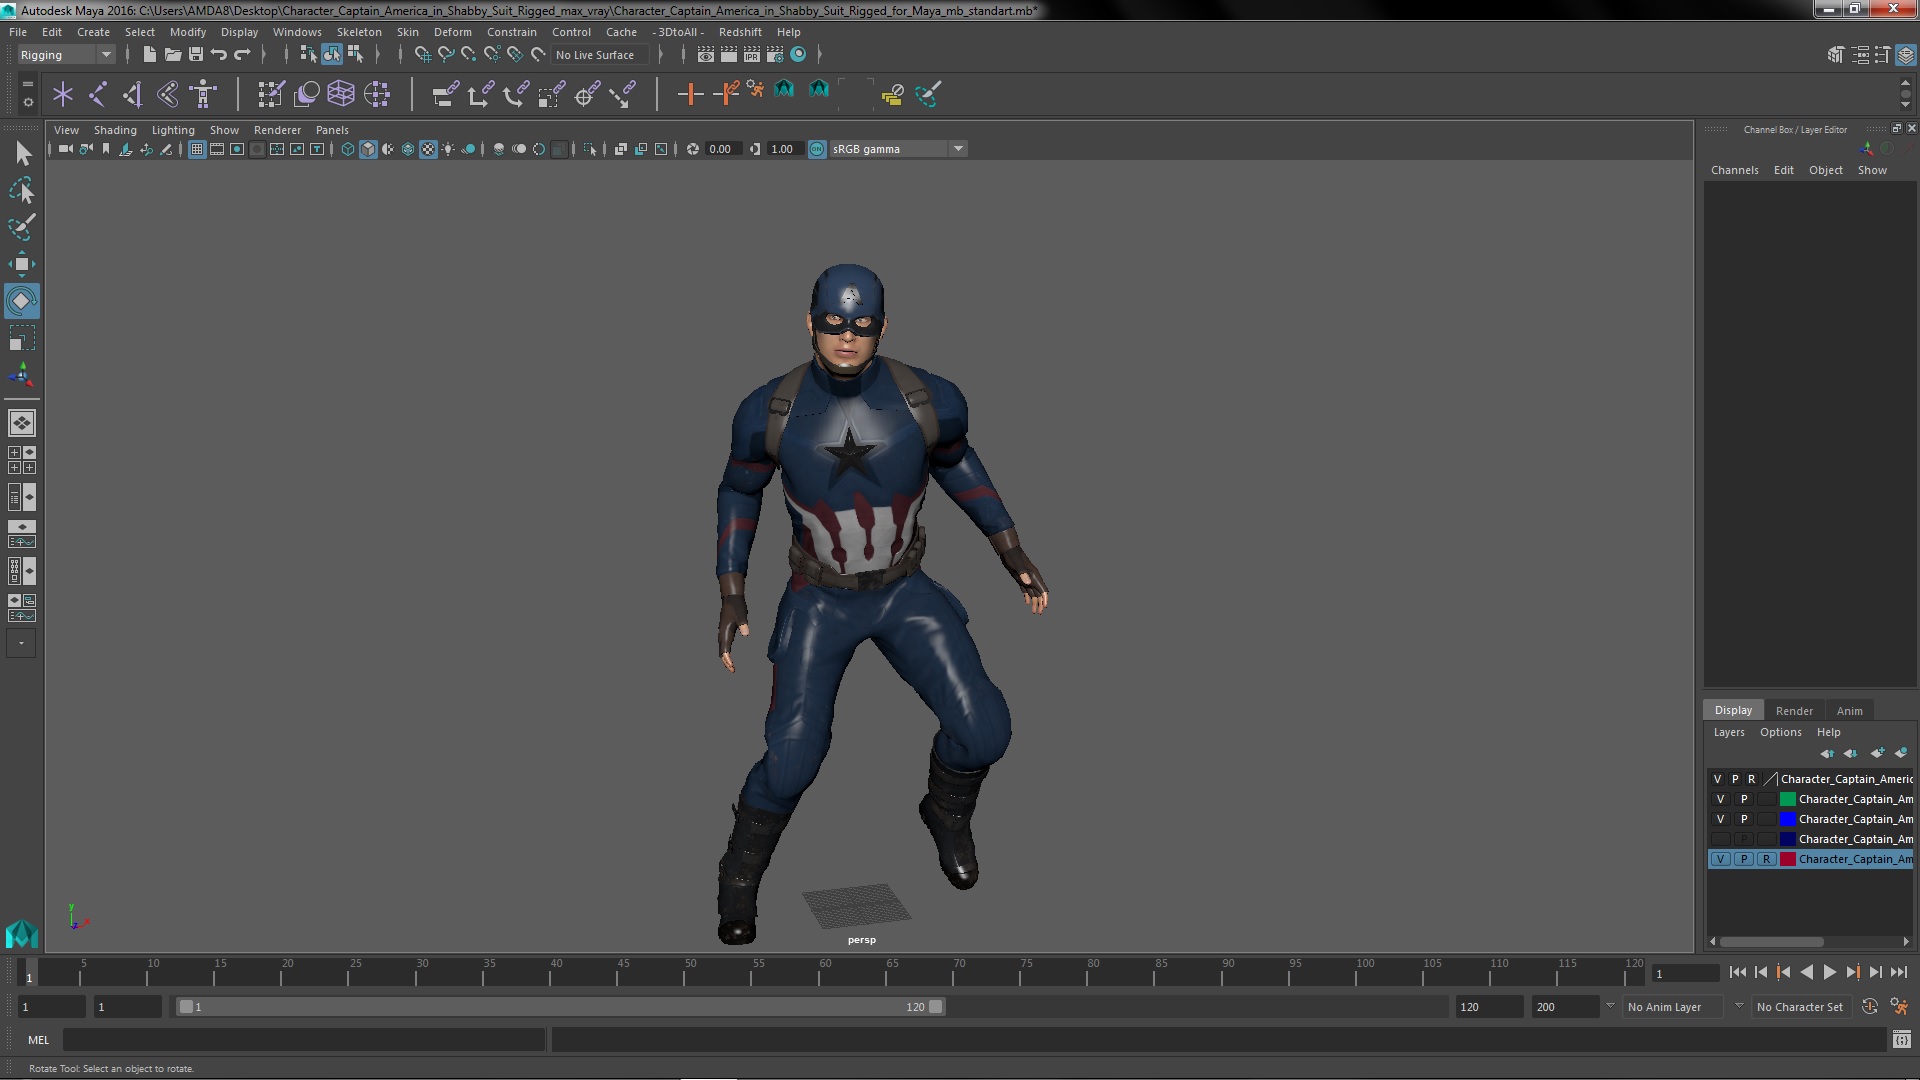1920x1080 pixels.
Task: Toggle visibility V of the red layer
Action: tap(1720, 859)
